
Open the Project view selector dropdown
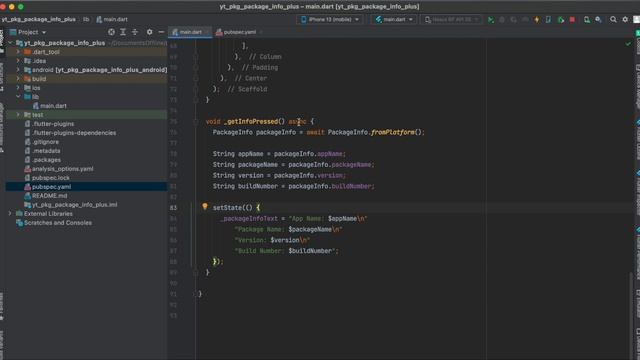click(x=28, y=32)
